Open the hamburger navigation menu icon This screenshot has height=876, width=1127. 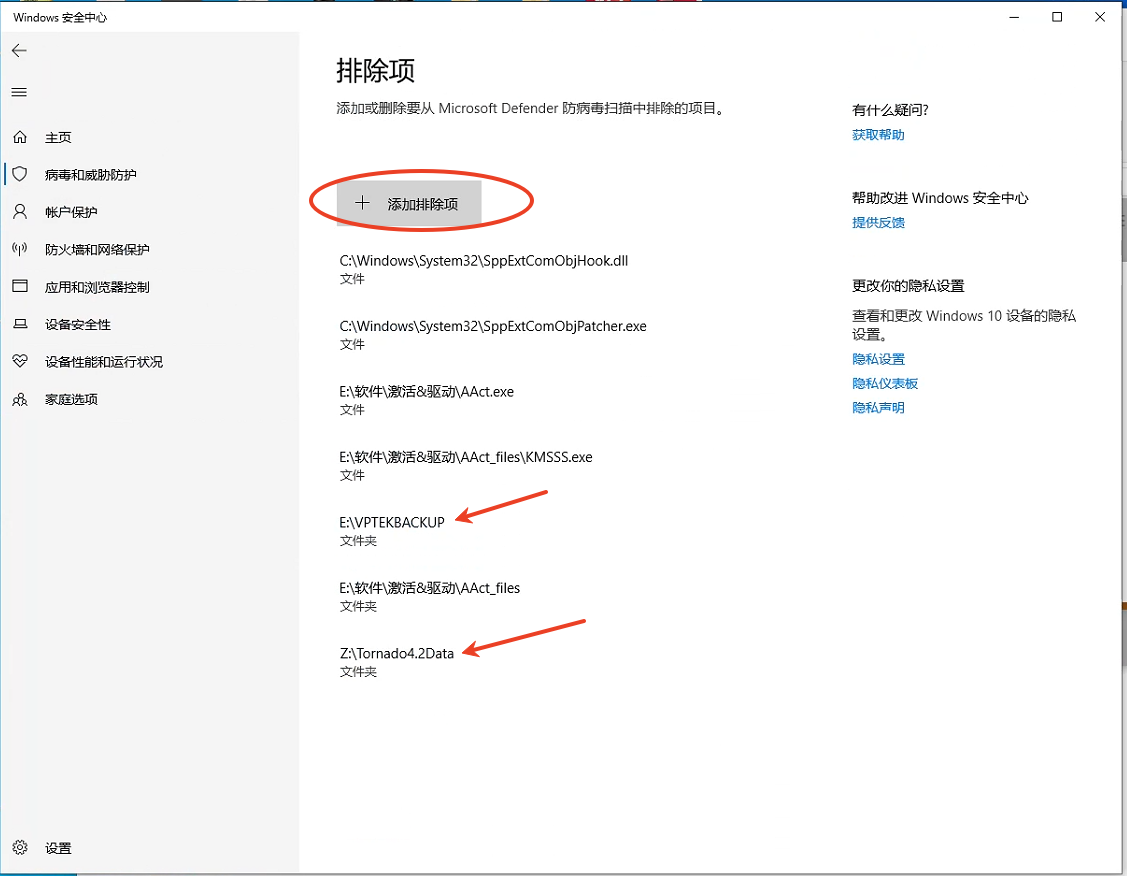(x=19, y=92)
